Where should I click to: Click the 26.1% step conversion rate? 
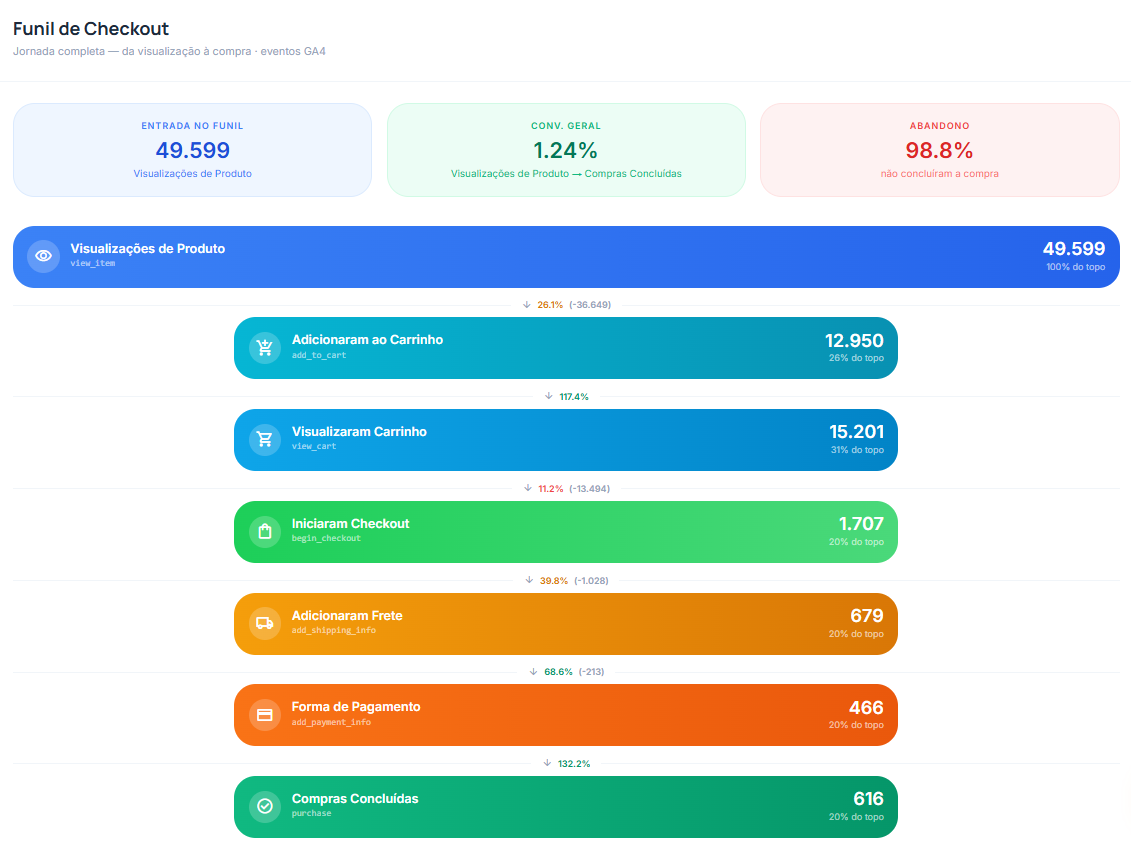[550, 305]
